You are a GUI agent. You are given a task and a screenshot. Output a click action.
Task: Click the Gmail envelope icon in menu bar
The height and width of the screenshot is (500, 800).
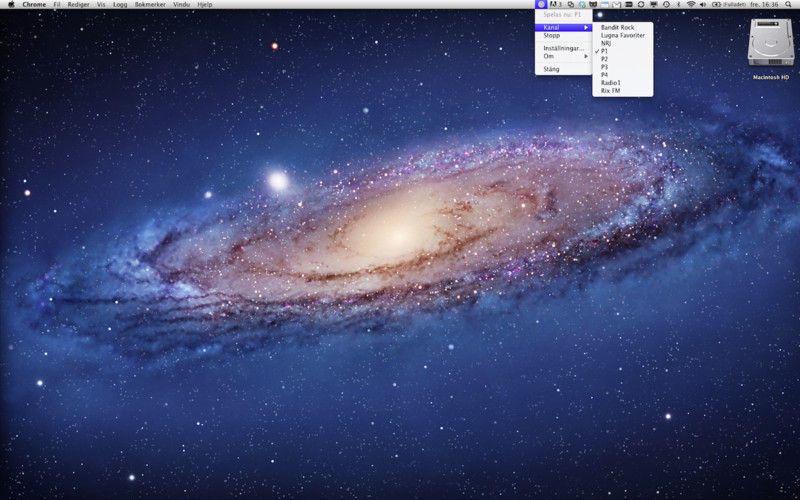pos(616,5)
